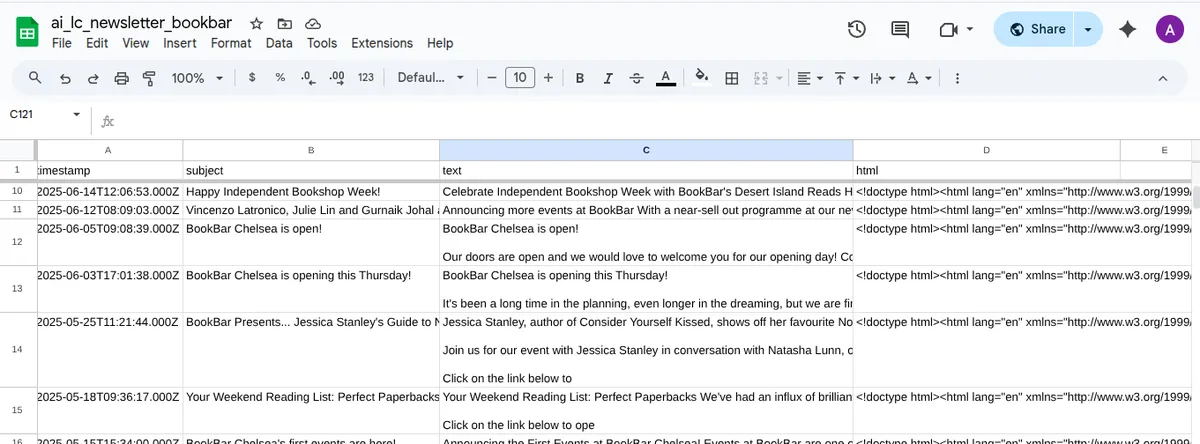The image size is (1200, 444).
Task: Open the Extensions menu
Action: [x=382, y=43]
